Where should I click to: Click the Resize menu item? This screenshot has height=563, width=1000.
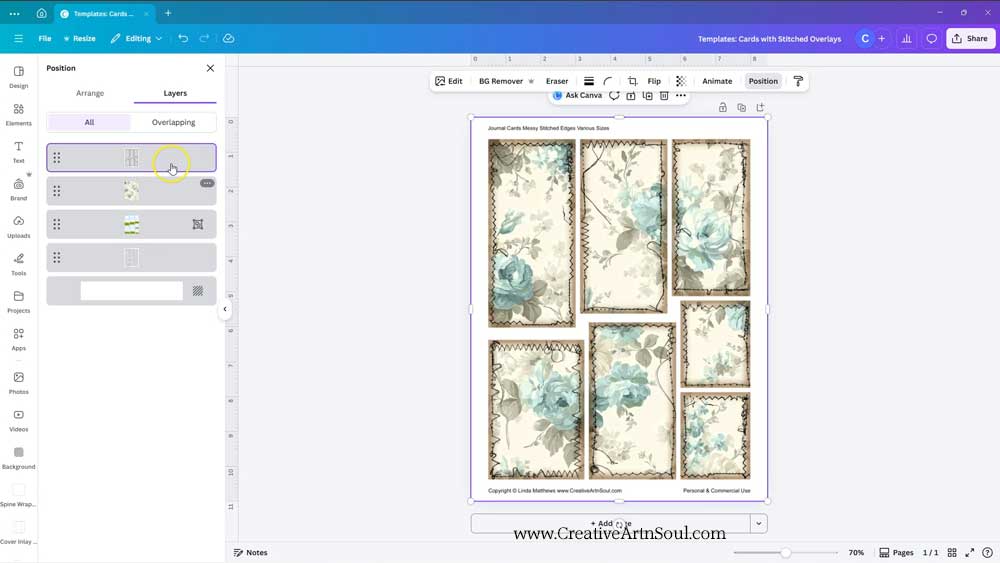(79, 38)
